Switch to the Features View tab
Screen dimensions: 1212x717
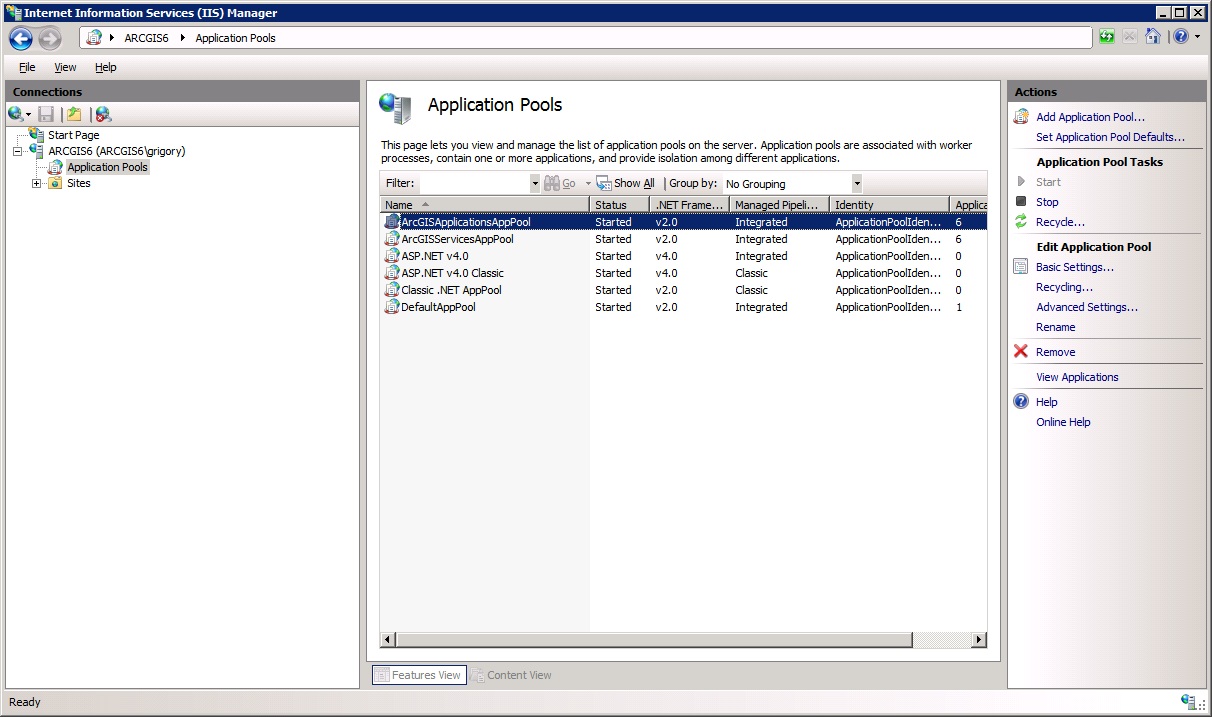tap(418, 675)
